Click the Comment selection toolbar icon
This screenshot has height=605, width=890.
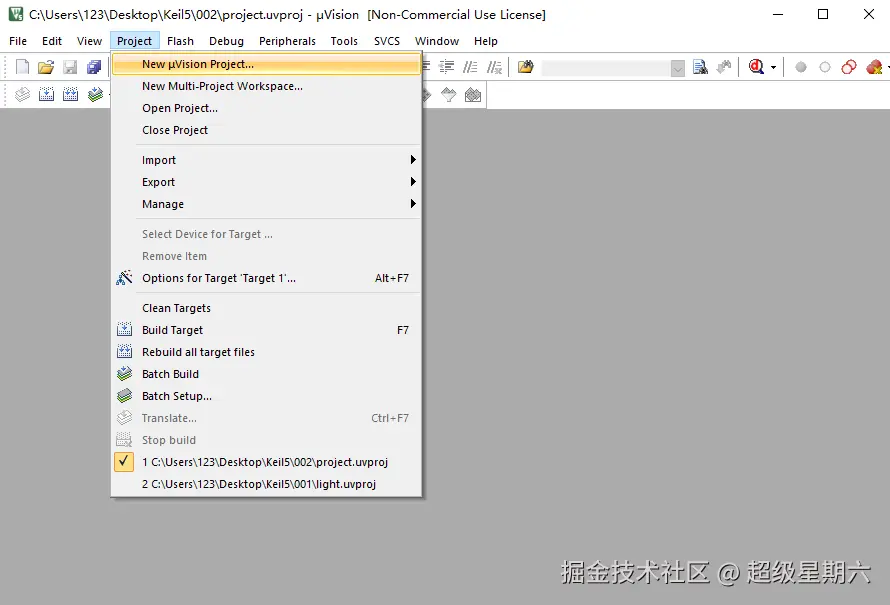[470, 67]
